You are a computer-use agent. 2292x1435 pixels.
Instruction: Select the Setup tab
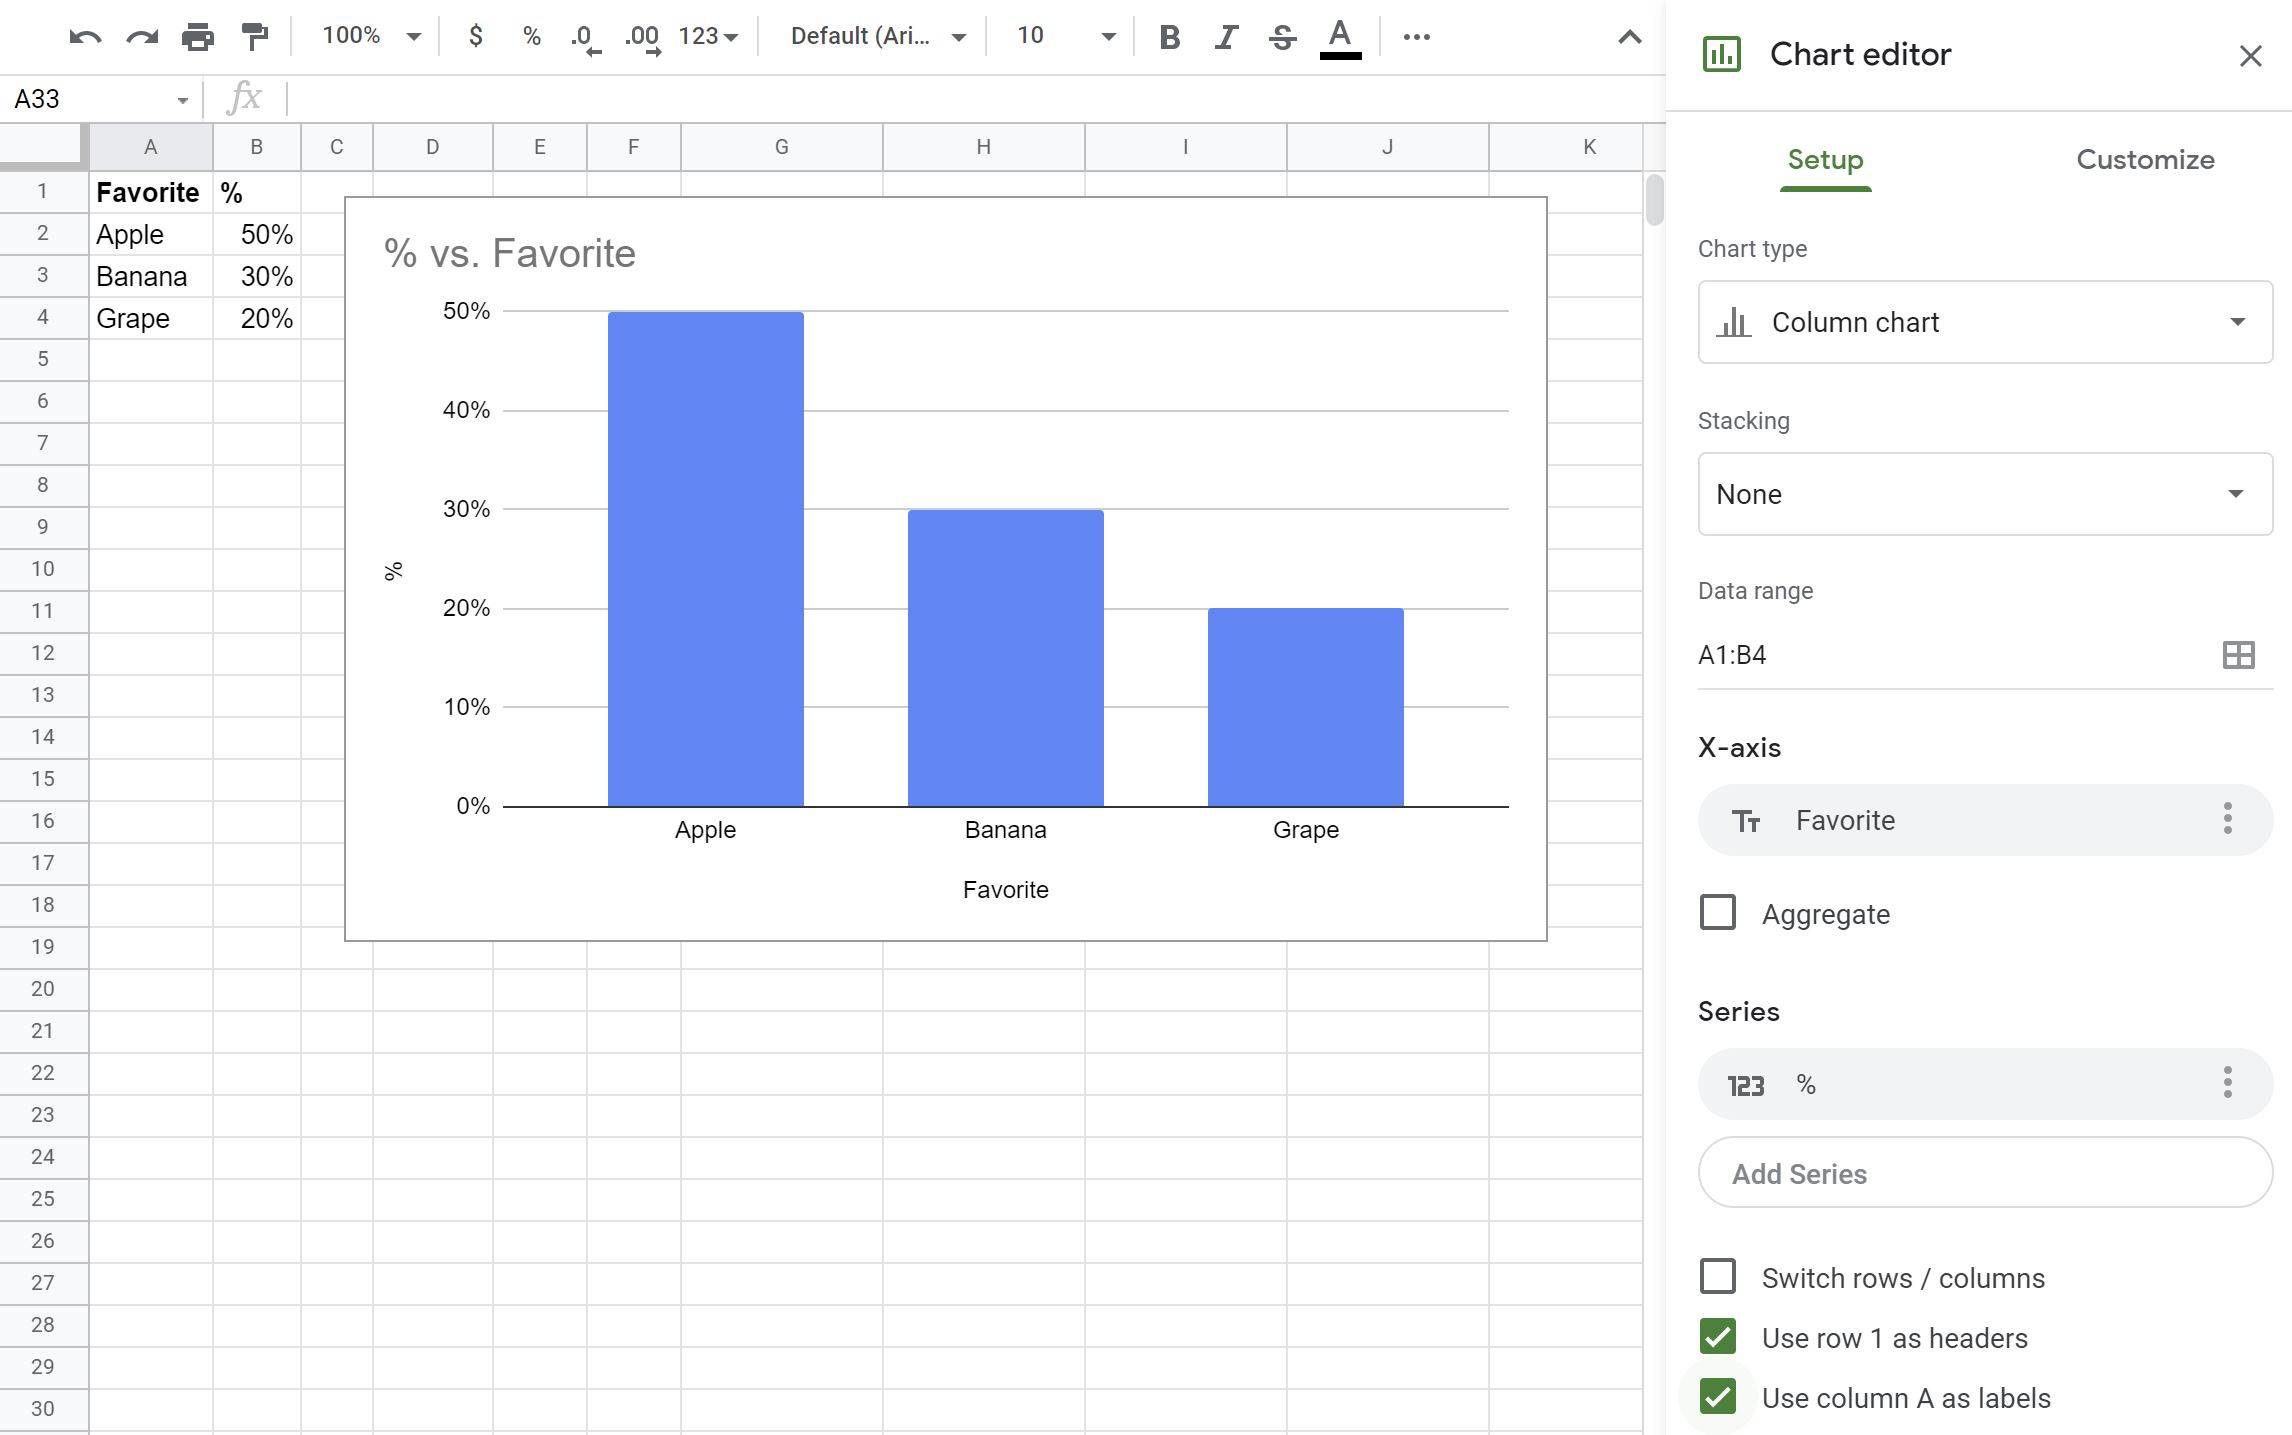click(x=1826, y=159)
